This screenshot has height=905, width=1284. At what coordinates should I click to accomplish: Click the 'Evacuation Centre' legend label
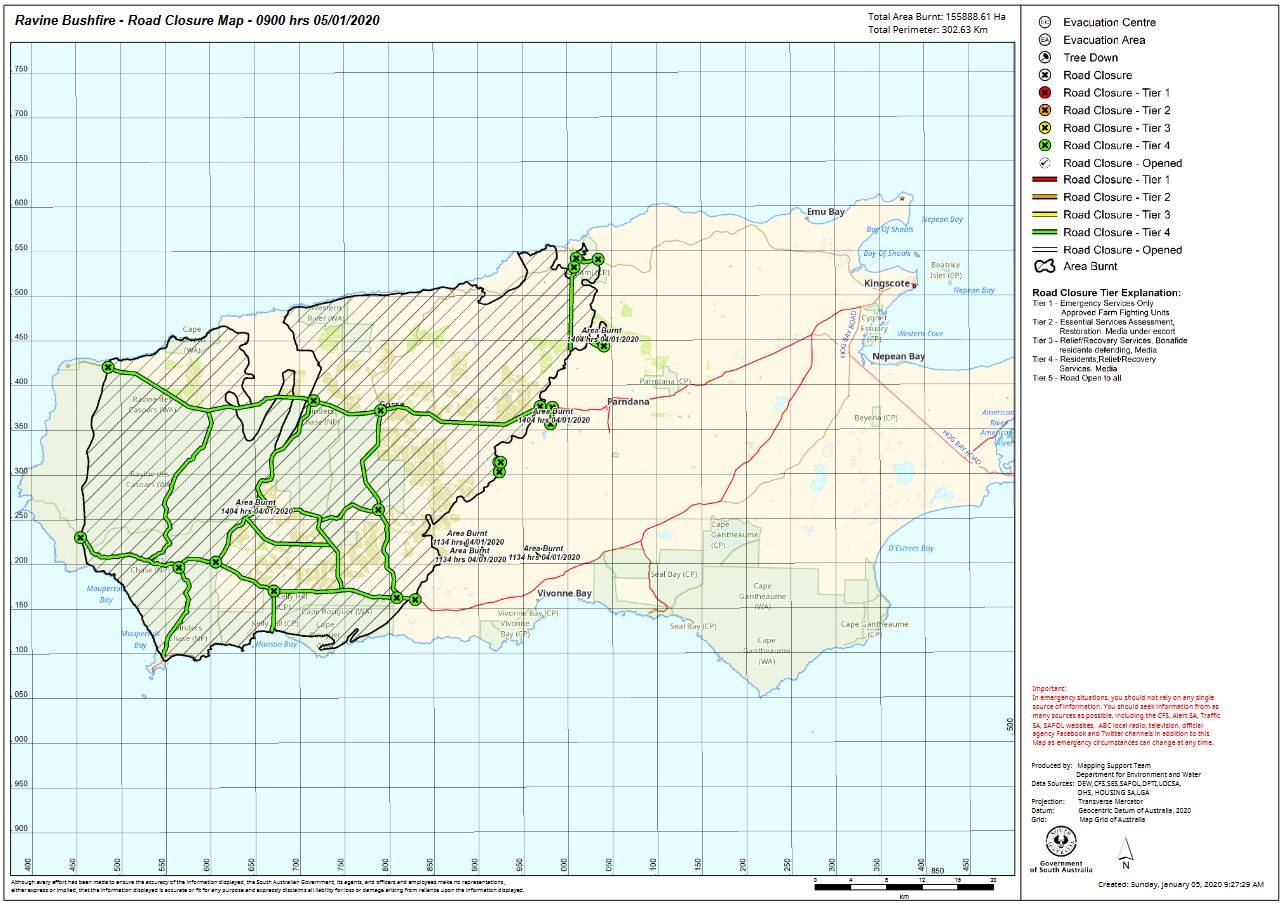coord(1109,22)
